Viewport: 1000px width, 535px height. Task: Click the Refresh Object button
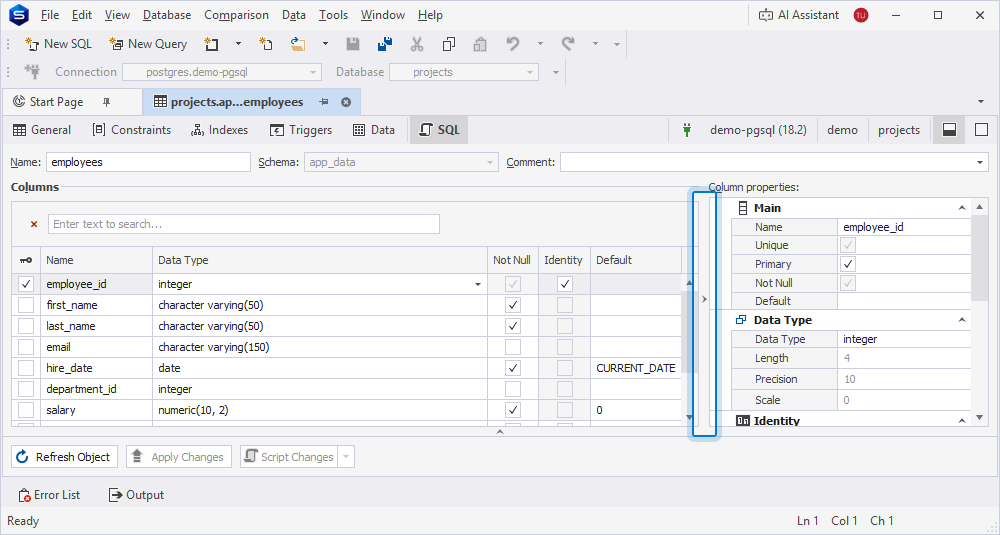(64, 457)
